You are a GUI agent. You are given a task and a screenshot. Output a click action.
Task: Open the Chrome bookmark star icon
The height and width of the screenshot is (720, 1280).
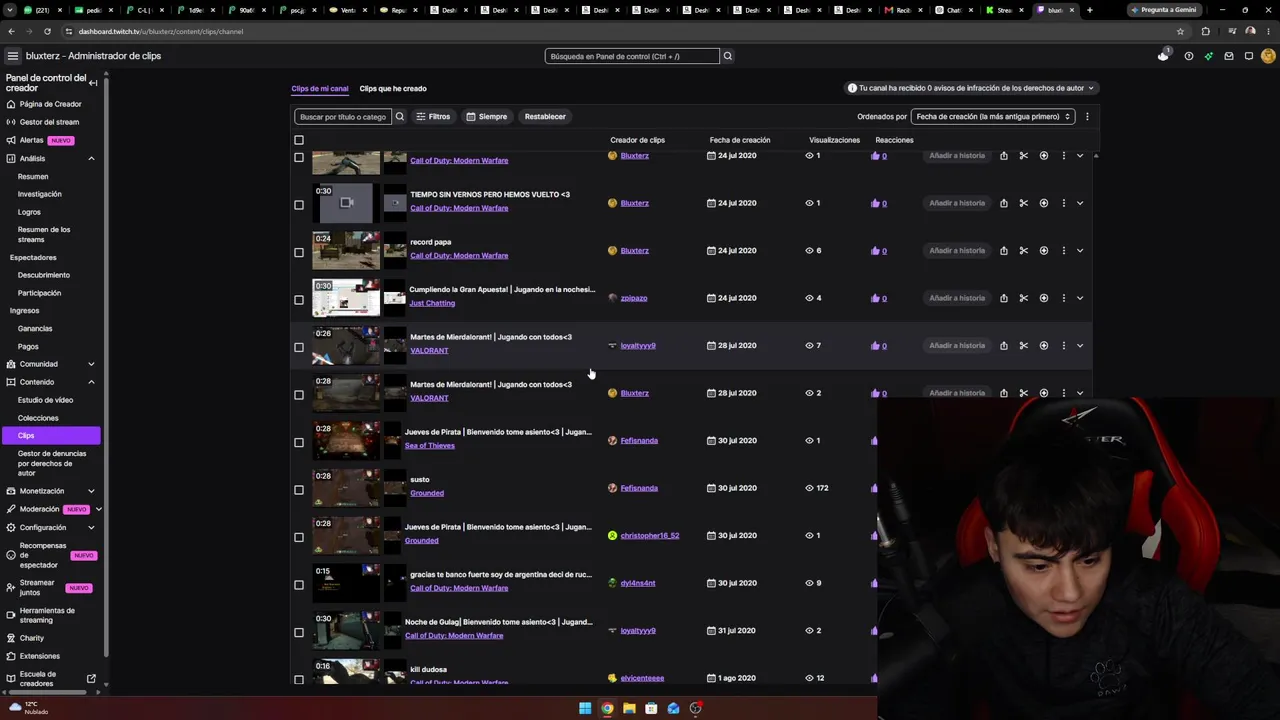click(x=1180, y=31)
